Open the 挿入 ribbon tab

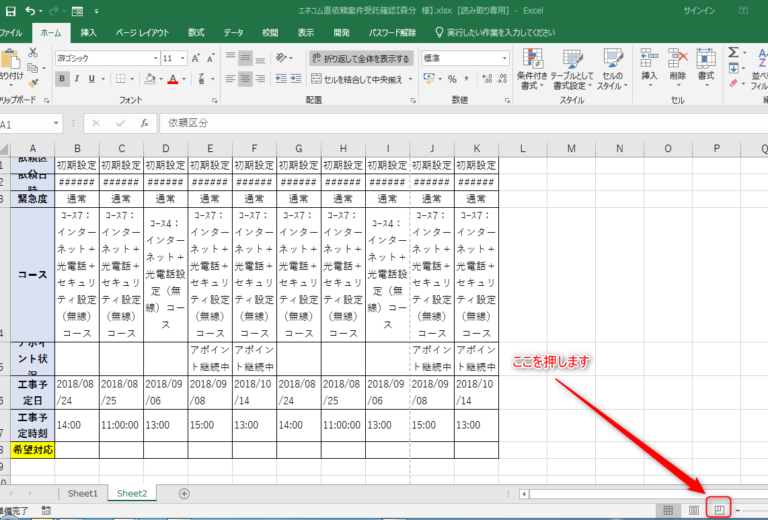(x=89, y=33)
